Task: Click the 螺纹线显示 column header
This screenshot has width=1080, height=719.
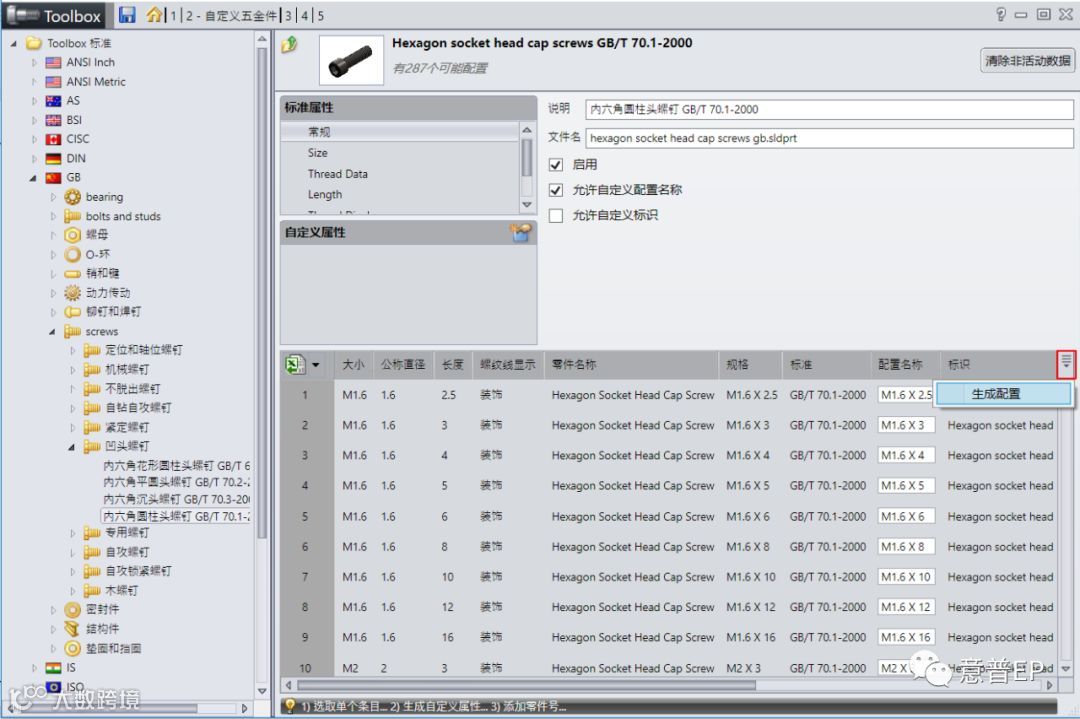Action: pos(508,364)
